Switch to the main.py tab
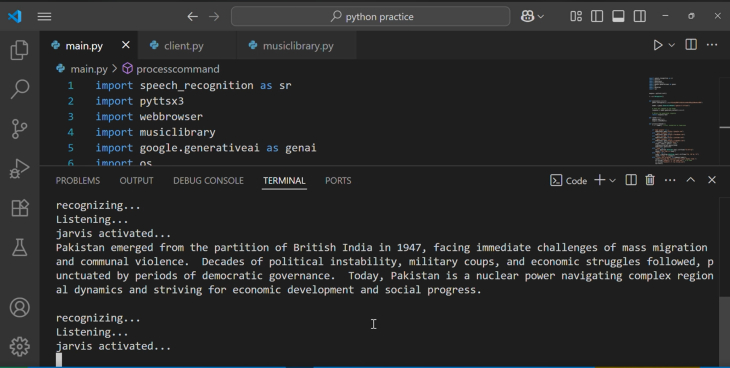Image resolution: width=730 pixels, height=368 pixels. click(x=84, y=46)
